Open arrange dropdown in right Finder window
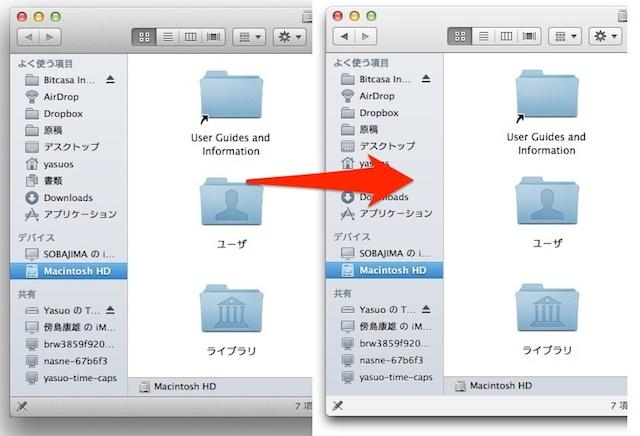This screenshot has width=640, height=436. pyautogui.click(x=565, y=36)
